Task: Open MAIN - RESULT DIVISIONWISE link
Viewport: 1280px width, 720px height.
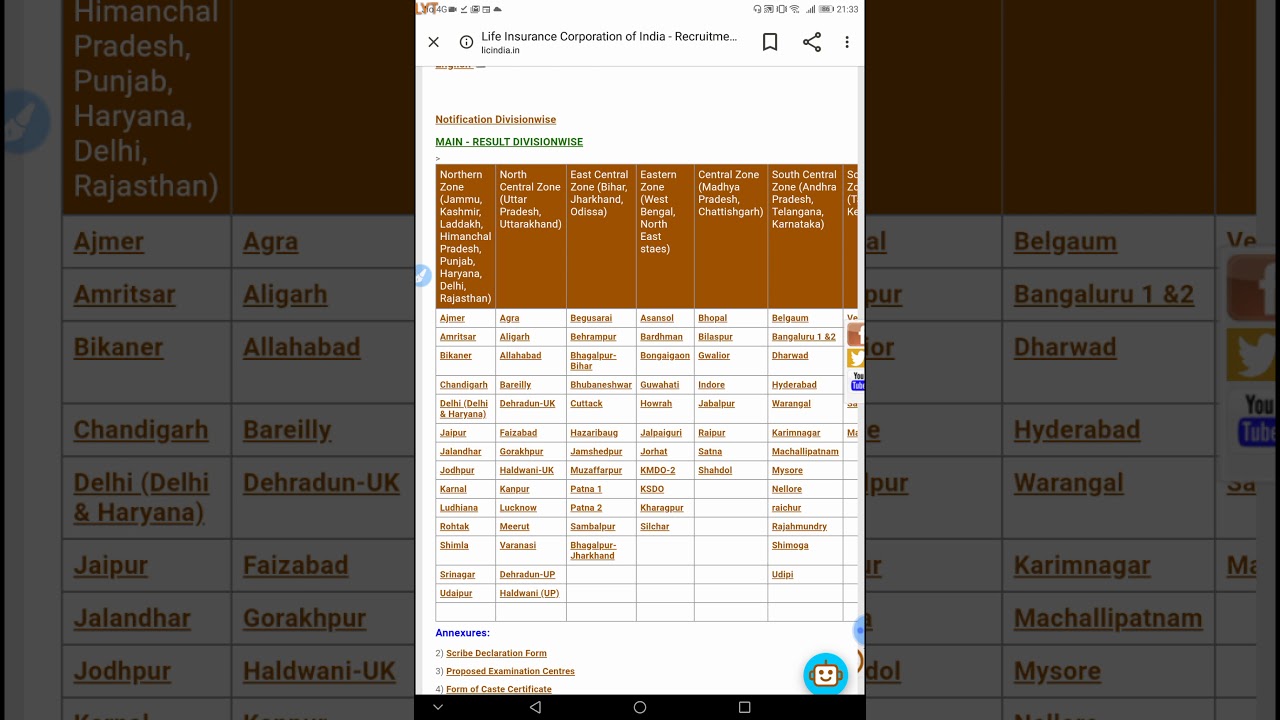Action: click(509, 142)
